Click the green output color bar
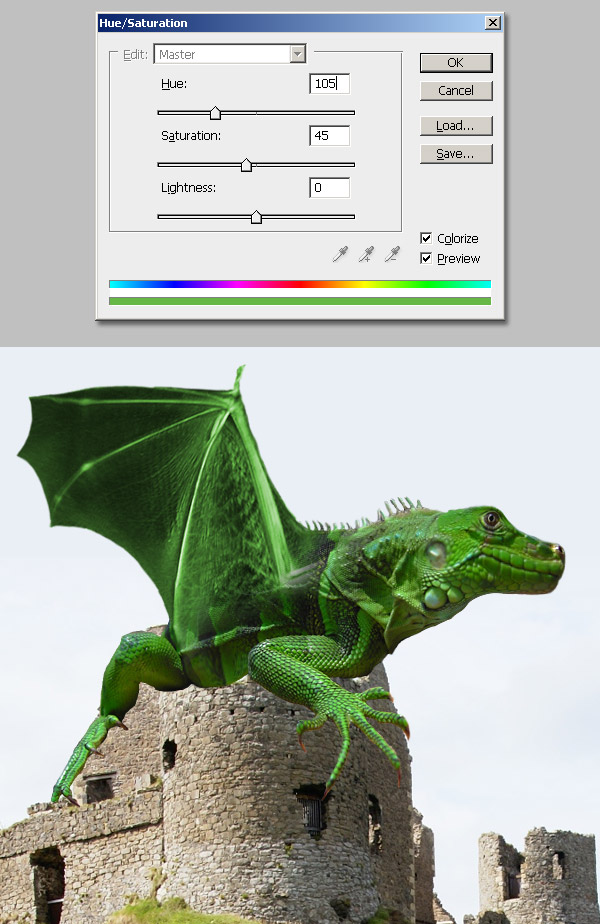 coord(299,301)
